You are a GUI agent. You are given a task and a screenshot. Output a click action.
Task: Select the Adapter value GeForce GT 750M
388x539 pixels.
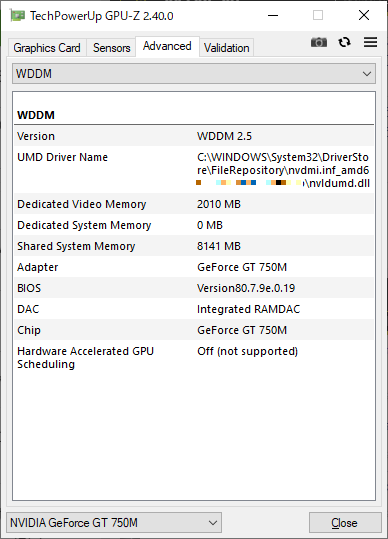(242, 267)
